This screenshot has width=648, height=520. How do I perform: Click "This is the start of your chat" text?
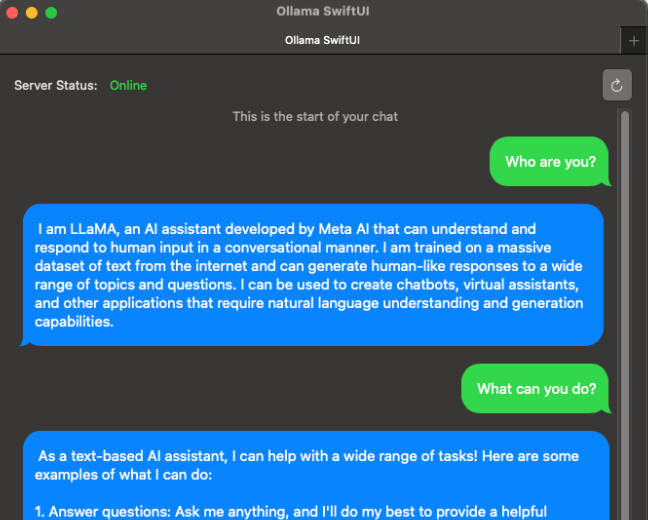point(315,117)
